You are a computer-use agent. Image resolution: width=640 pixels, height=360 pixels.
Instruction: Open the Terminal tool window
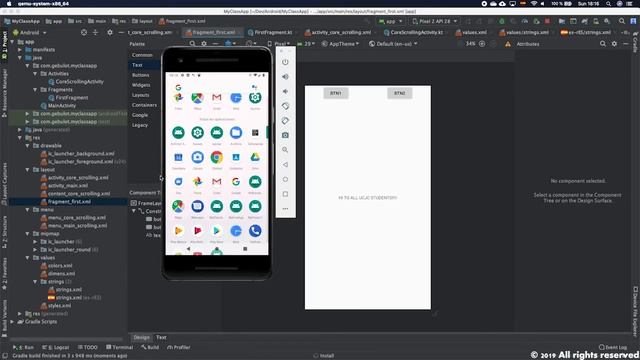(x=120, y=347)
